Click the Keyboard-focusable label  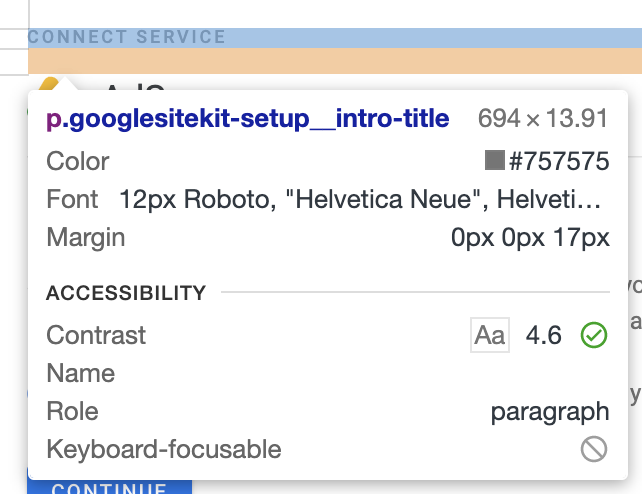point(164,449)
